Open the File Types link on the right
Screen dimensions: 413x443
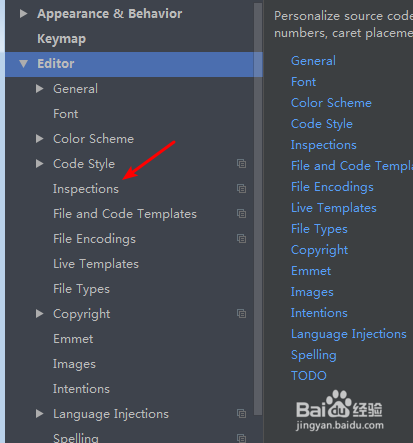pyautogui.click(x=319, y=229)
